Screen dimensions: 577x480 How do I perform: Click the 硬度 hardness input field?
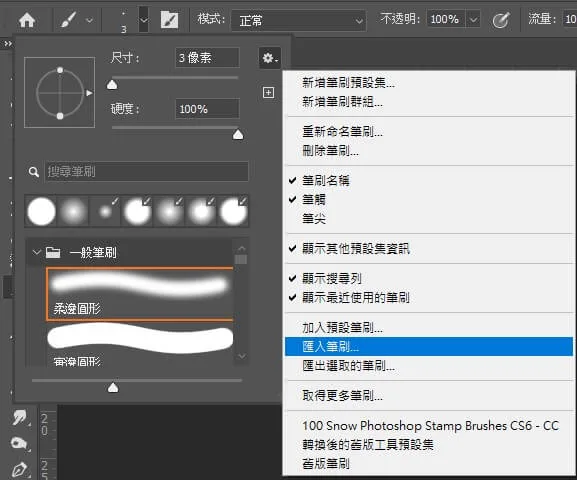click(207, 109)
